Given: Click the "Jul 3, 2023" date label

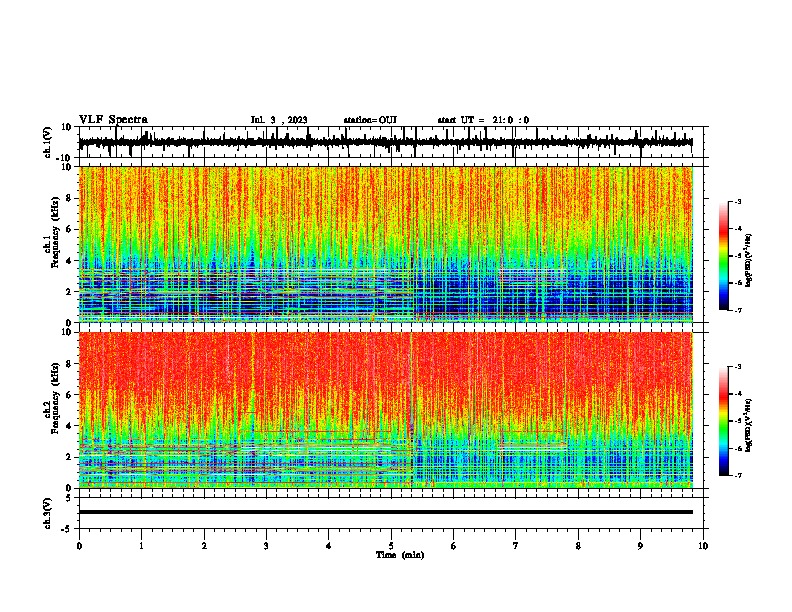Looking at the screenshot, I should click(279, 120).
